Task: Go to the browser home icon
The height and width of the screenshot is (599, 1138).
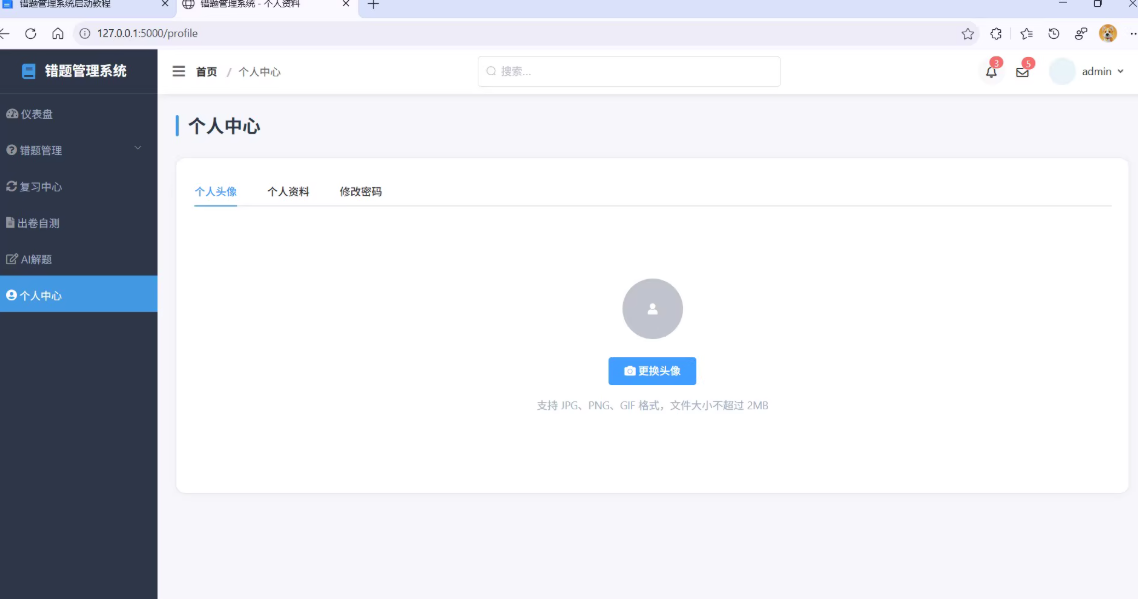Action: (x=57, y=33)
